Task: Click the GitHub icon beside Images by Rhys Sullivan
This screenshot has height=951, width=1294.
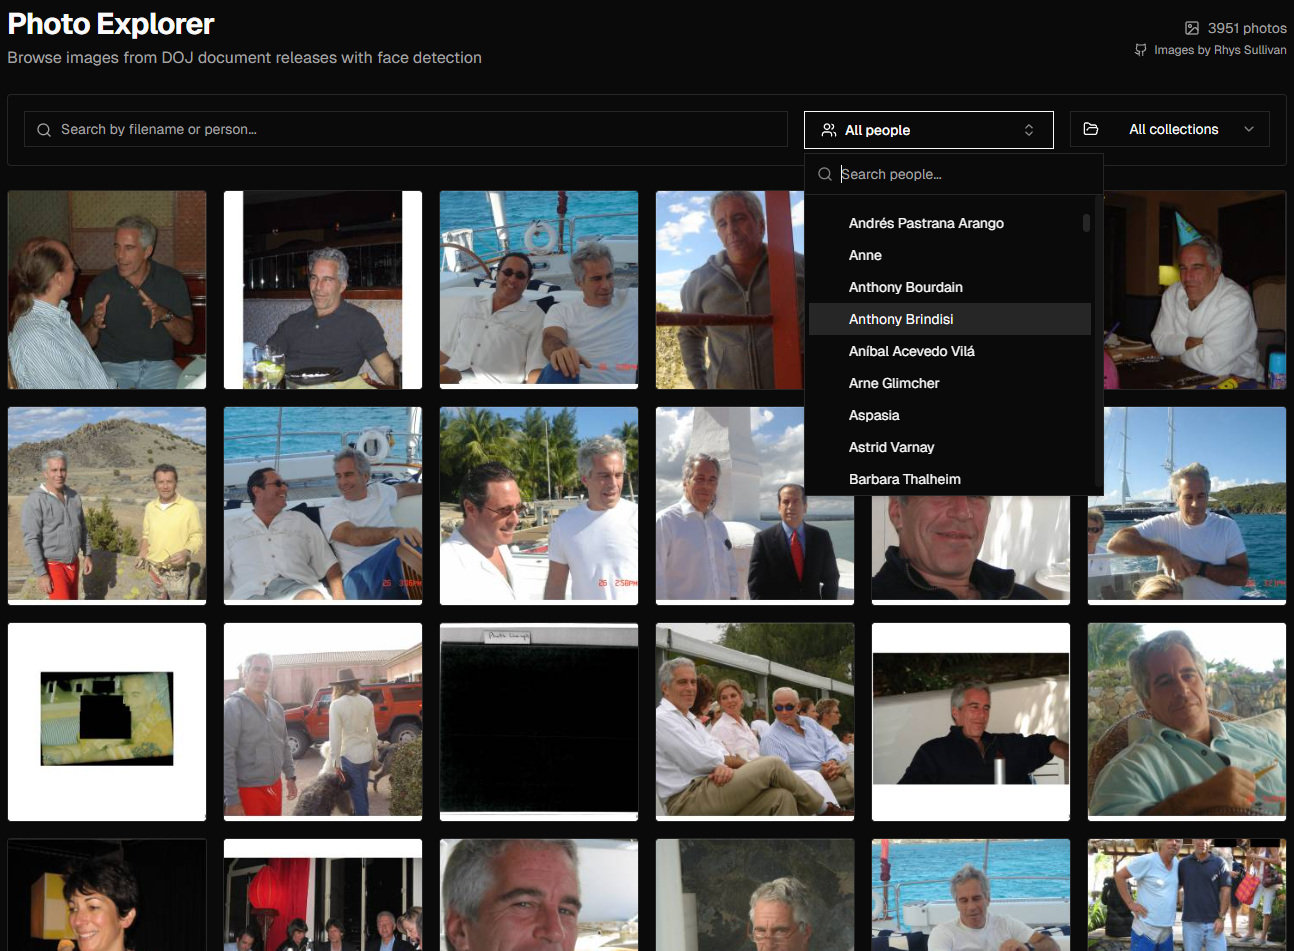Action: click(x=1141, y=50)
